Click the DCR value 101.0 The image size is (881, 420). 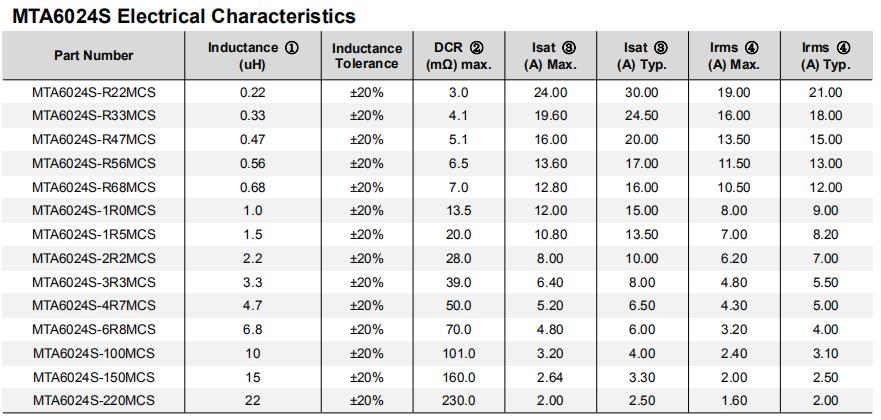click(x=458, y=353)
